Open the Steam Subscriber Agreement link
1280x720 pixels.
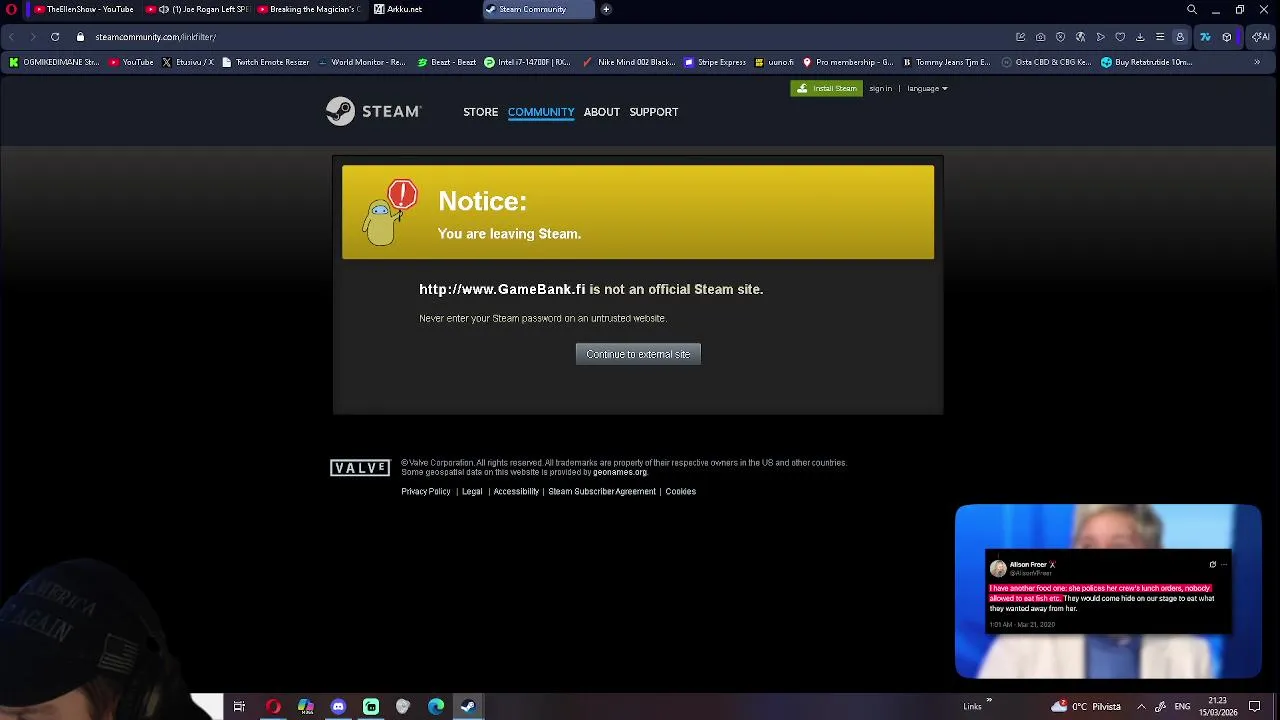click(602, 491)
